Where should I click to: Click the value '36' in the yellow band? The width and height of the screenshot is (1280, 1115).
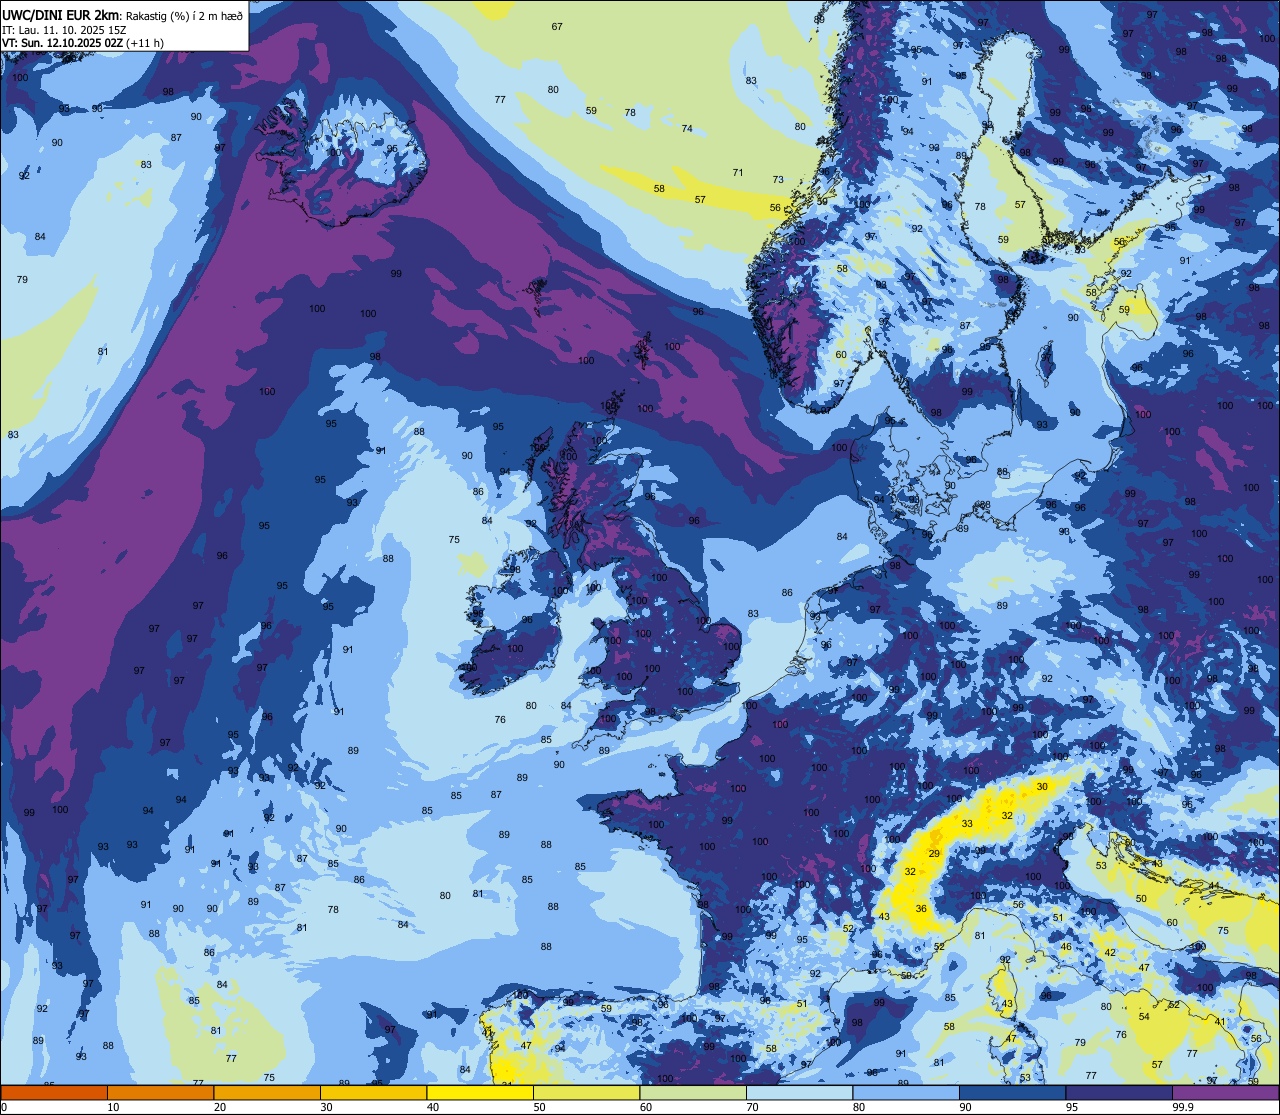[921, 908]
